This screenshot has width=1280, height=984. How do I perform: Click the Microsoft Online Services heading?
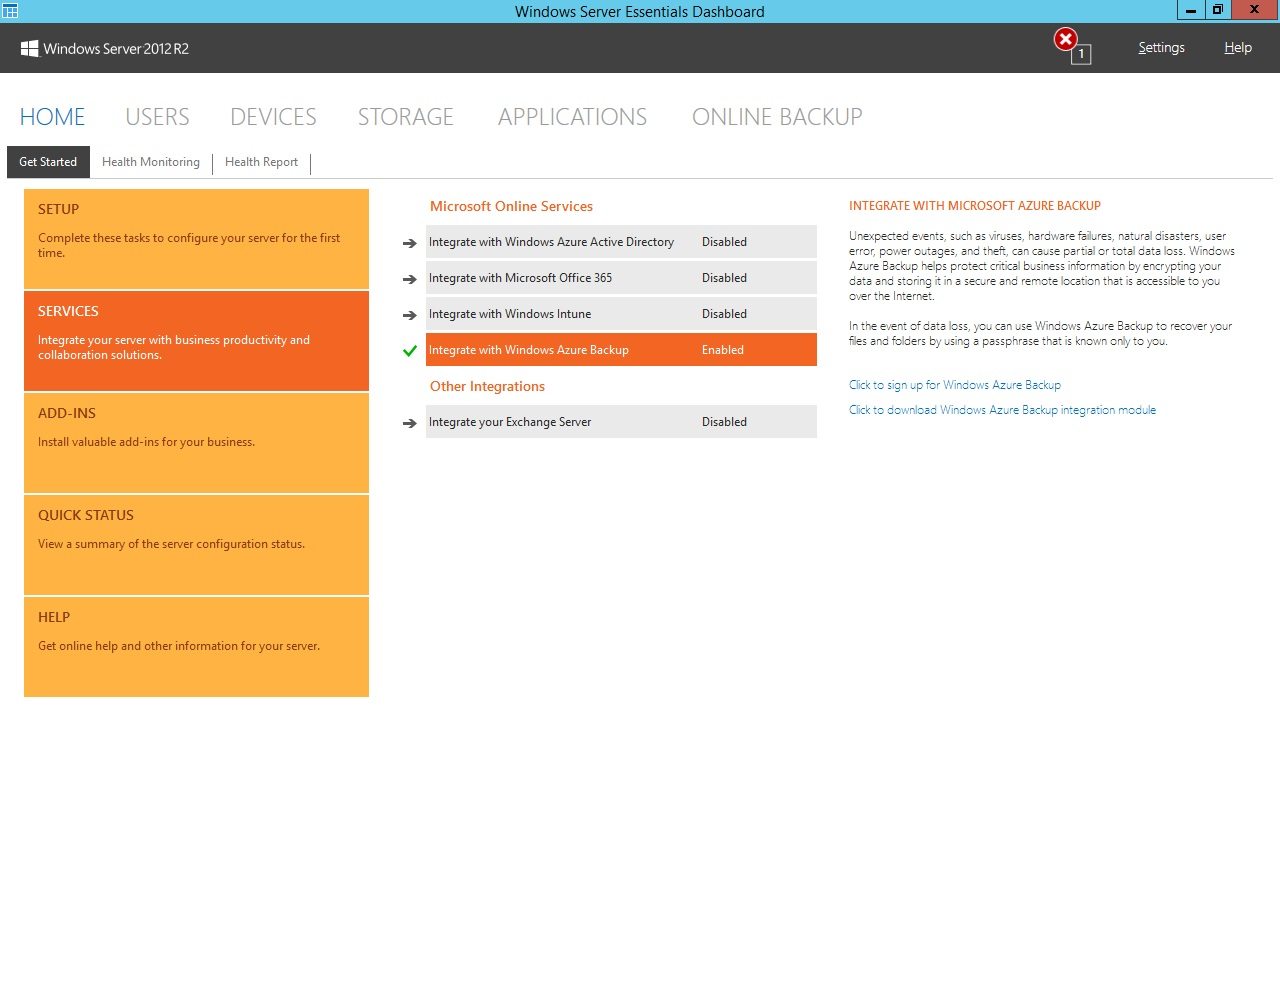pos(511,206)
